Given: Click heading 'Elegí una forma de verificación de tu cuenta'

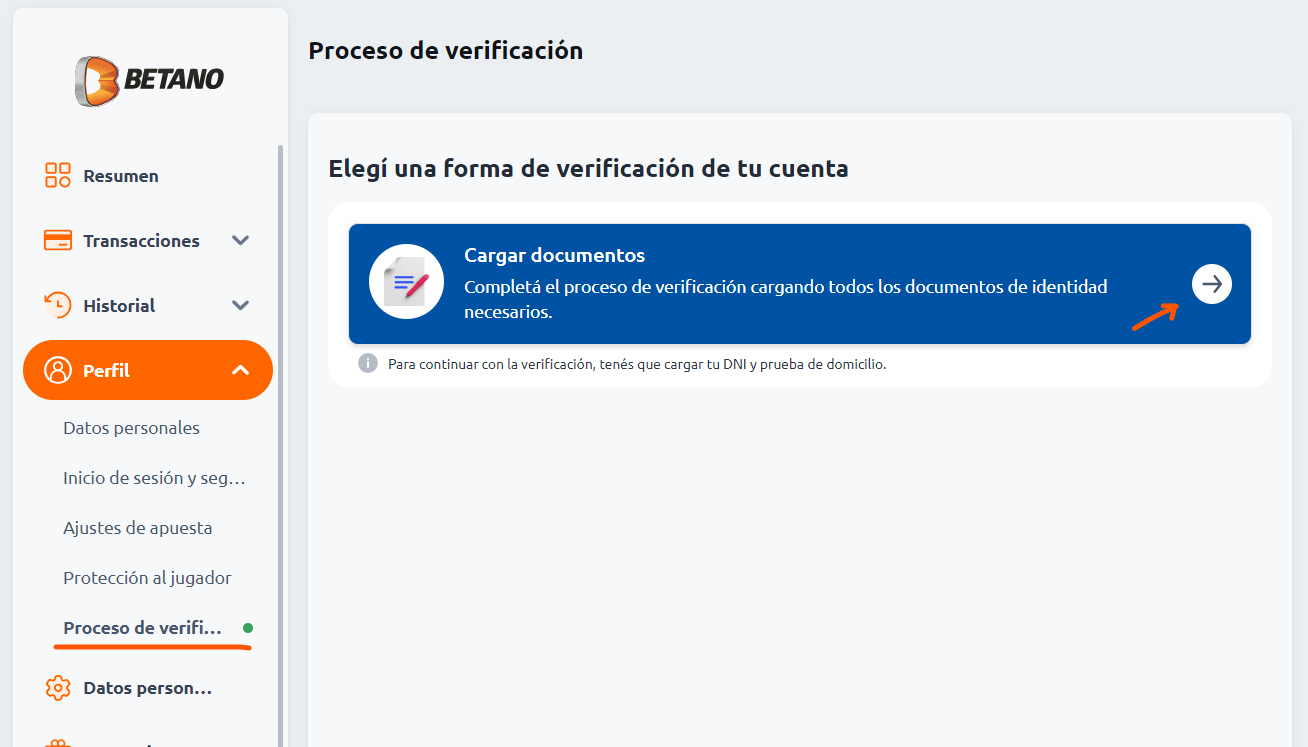Looking at the screenshot, I should tap(589, 168).
